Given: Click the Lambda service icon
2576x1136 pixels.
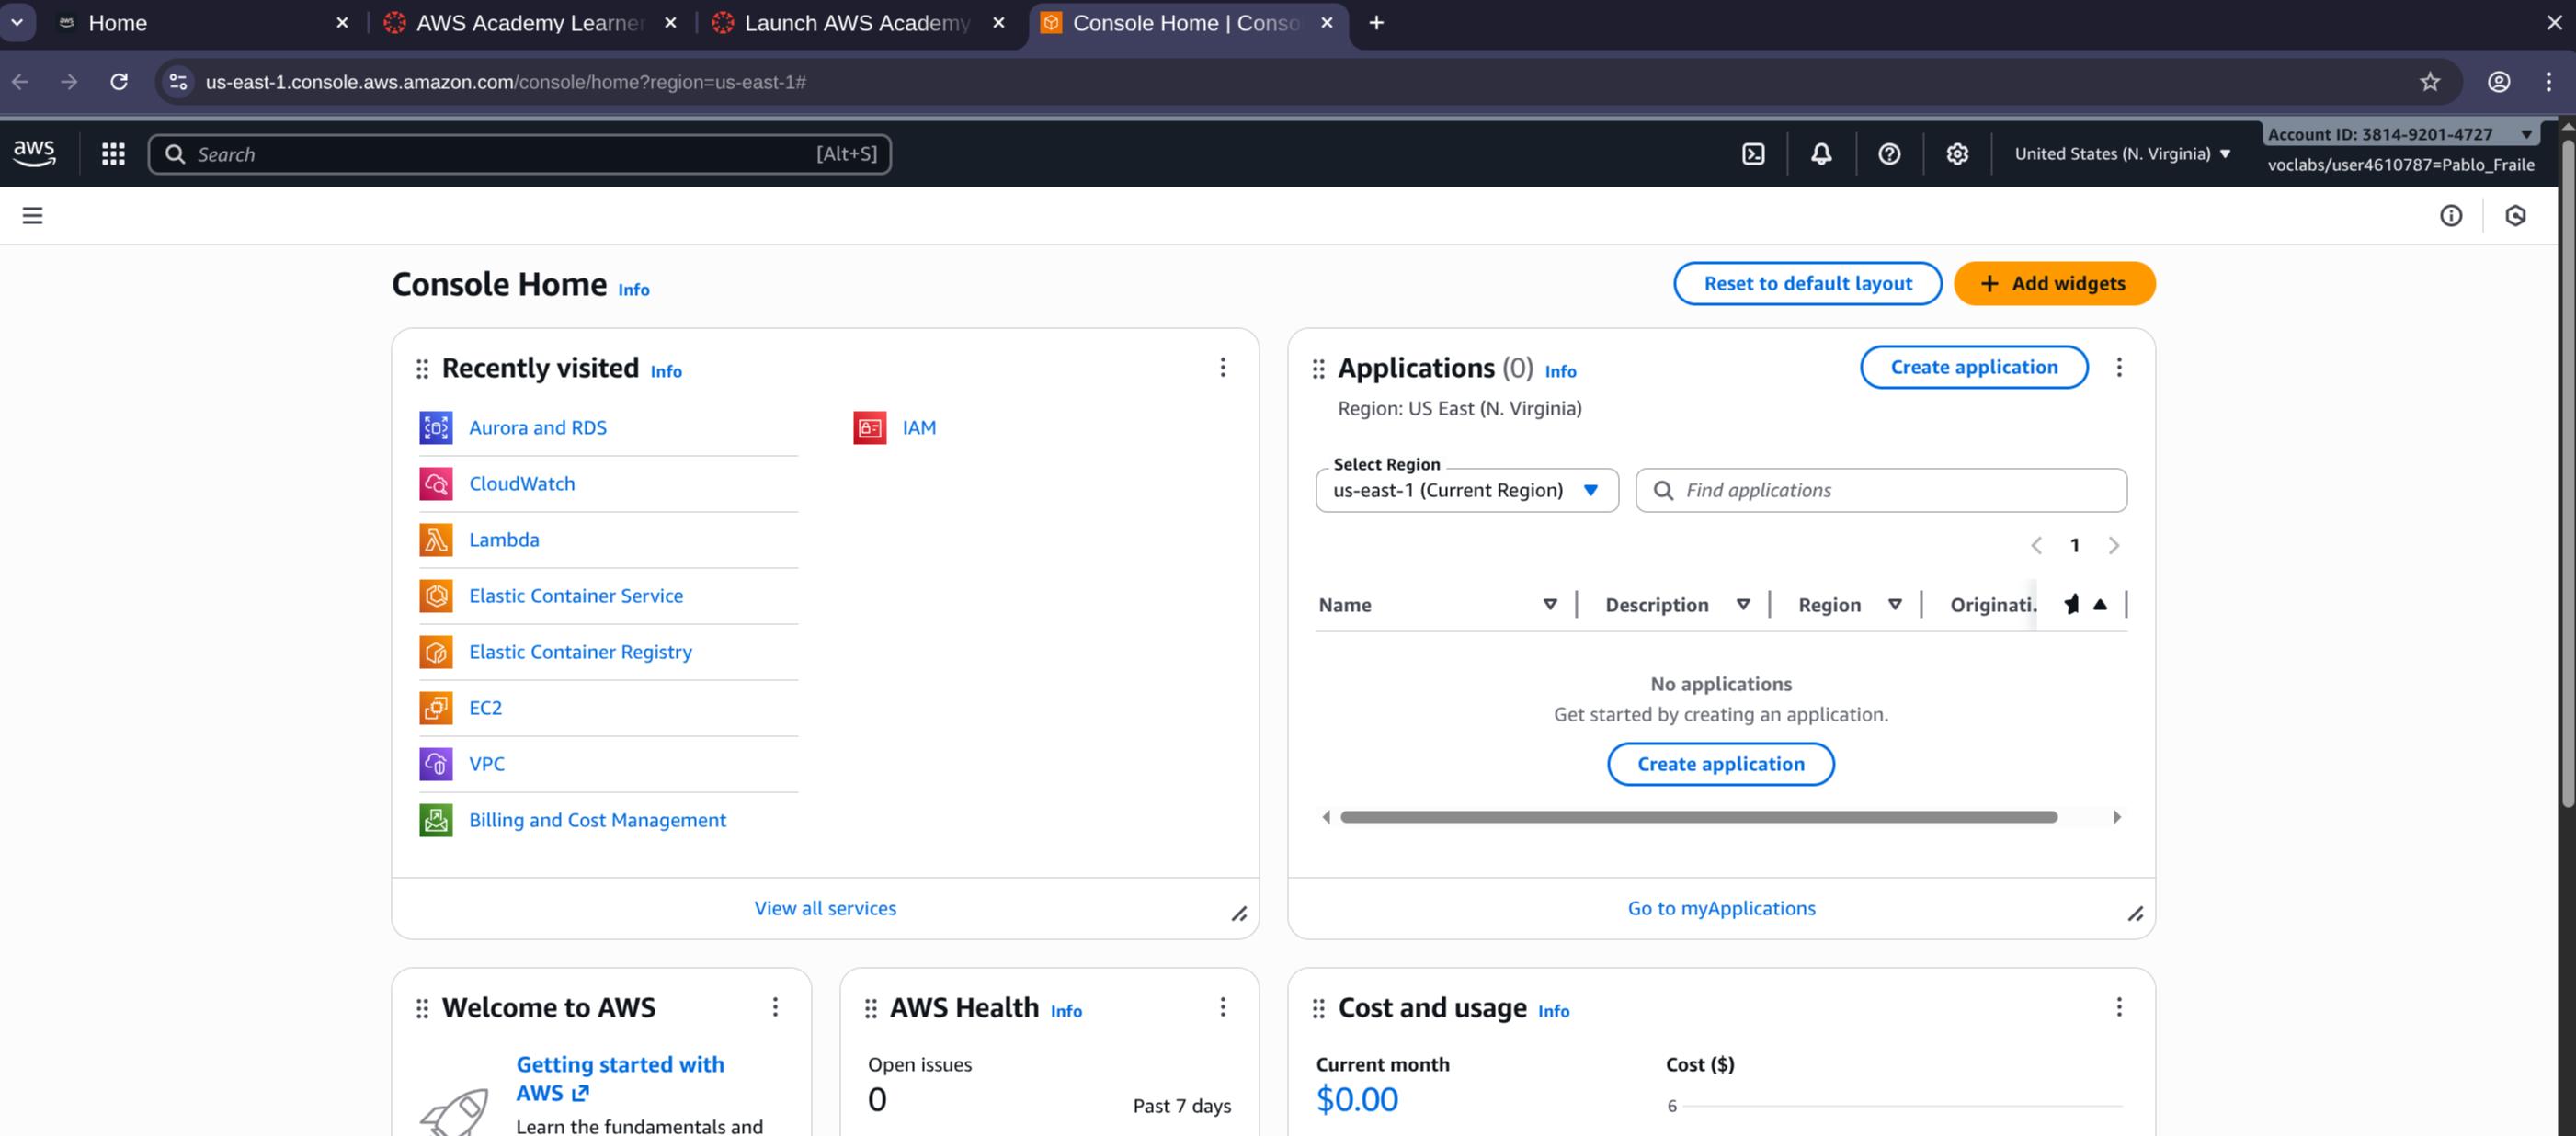Looking at the screenshot, I should click(x=436, y=540).
